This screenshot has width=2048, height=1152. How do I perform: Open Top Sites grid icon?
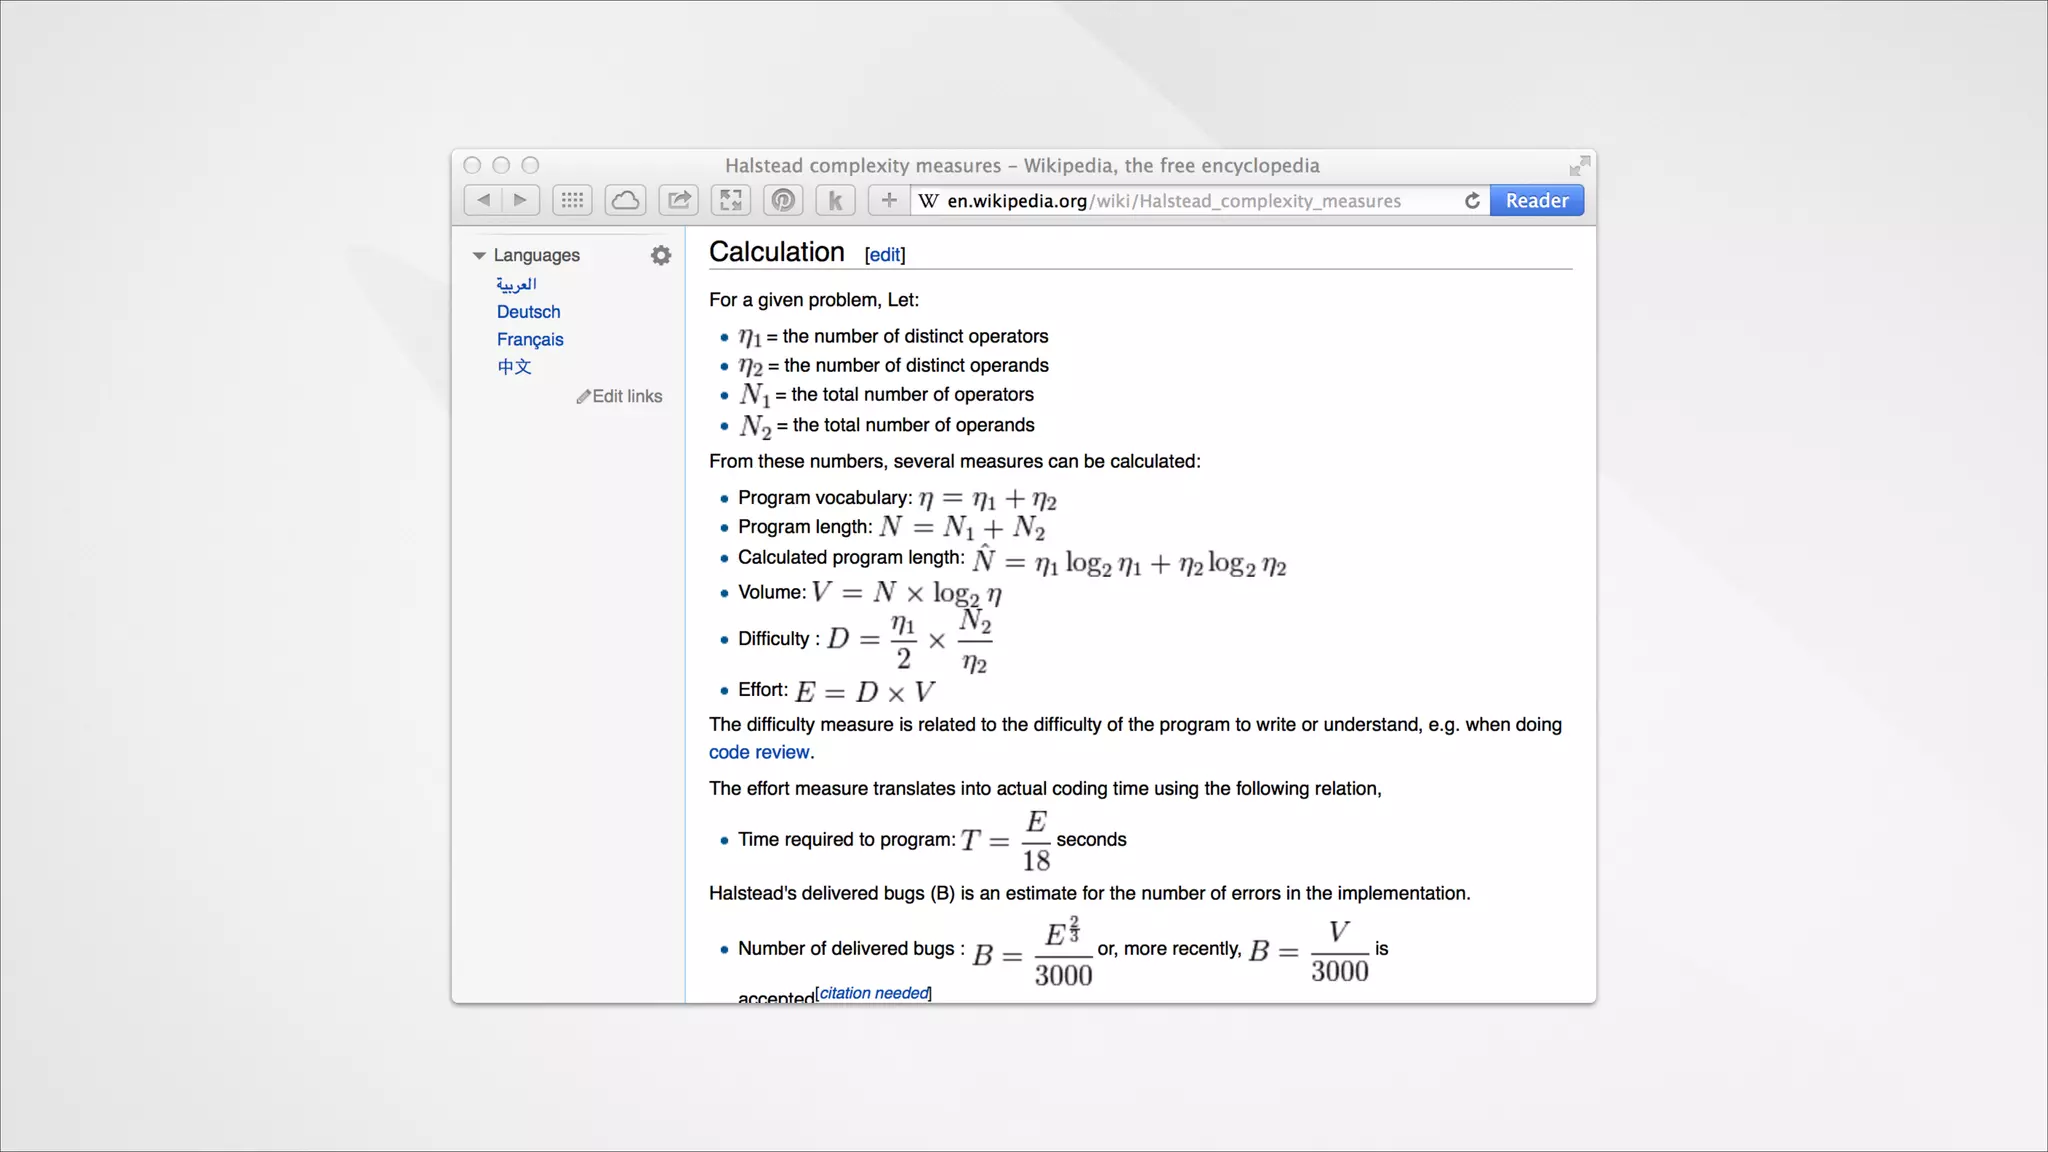572,200
